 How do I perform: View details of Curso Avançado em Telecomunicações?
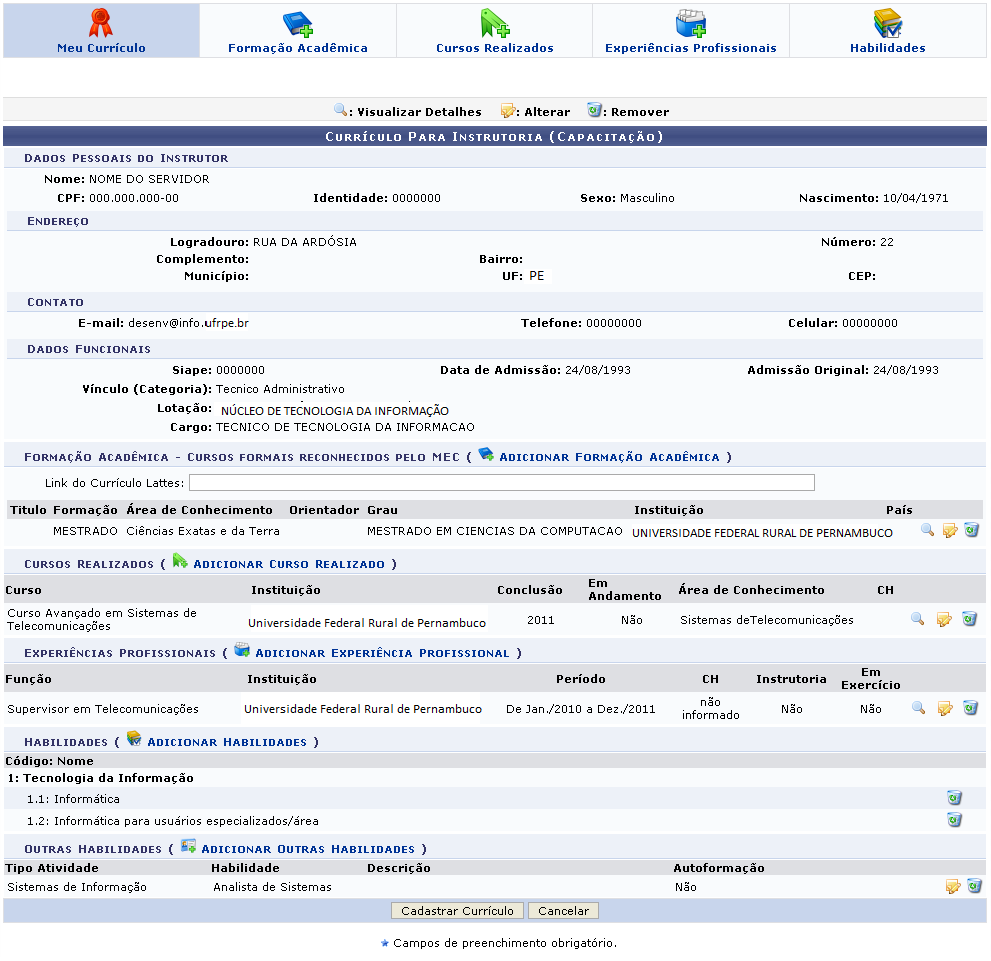tap(917, 620)
